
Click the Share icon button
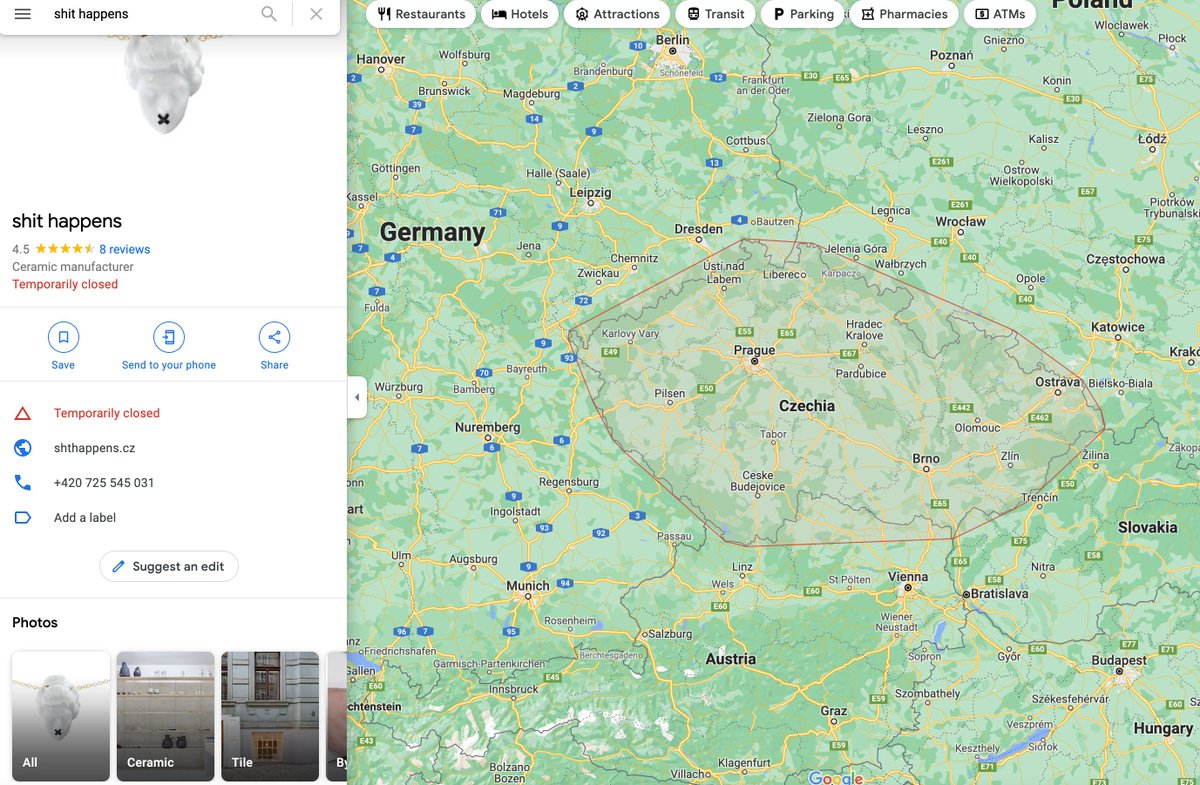pos(274,337)
